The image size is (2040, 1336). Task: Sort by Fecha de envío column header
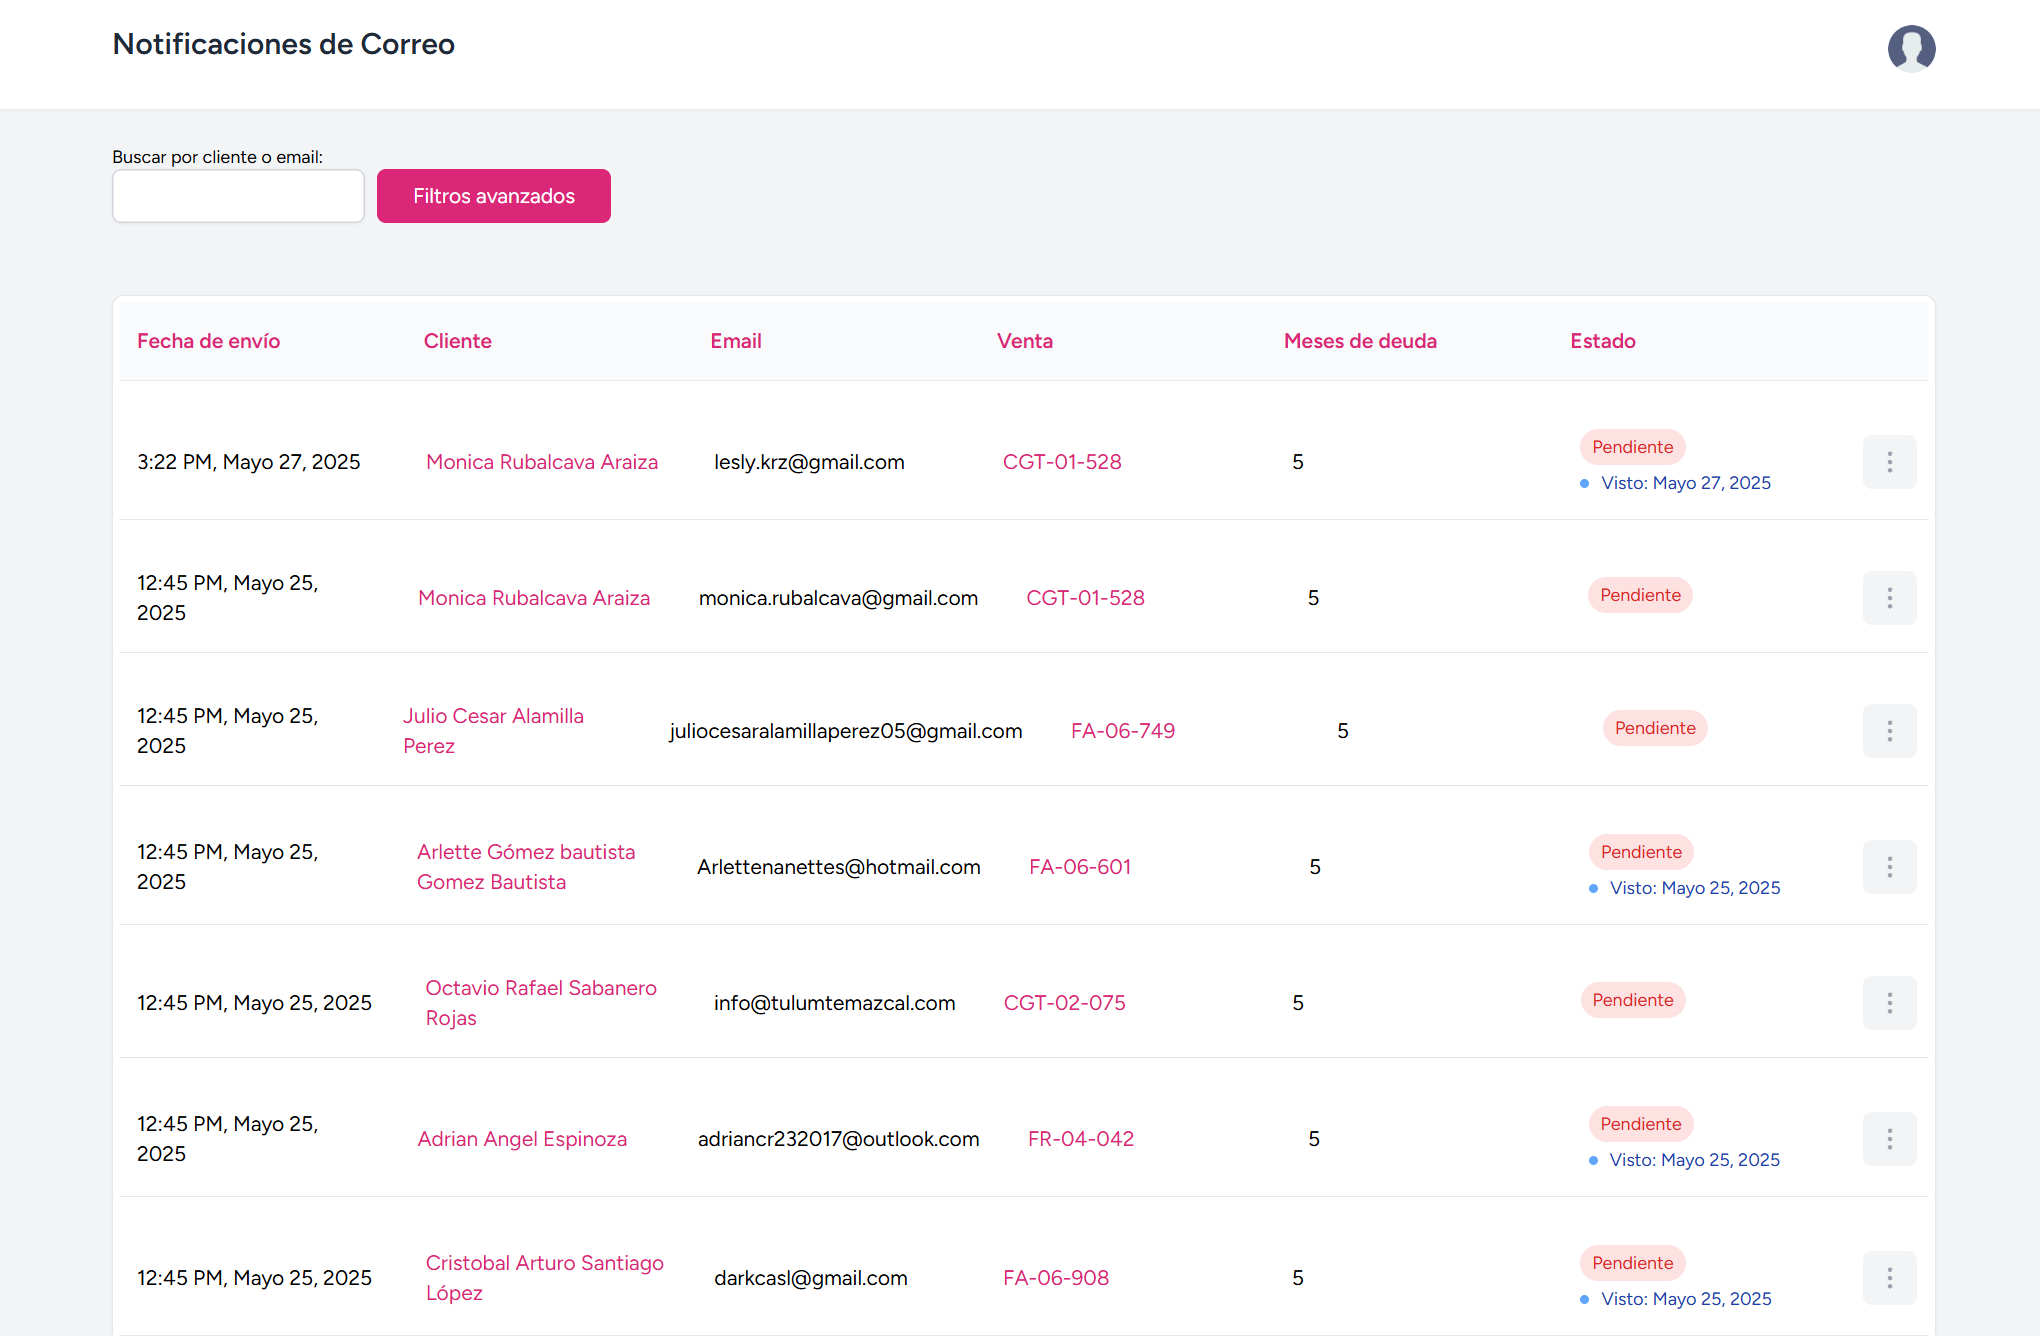208,341
